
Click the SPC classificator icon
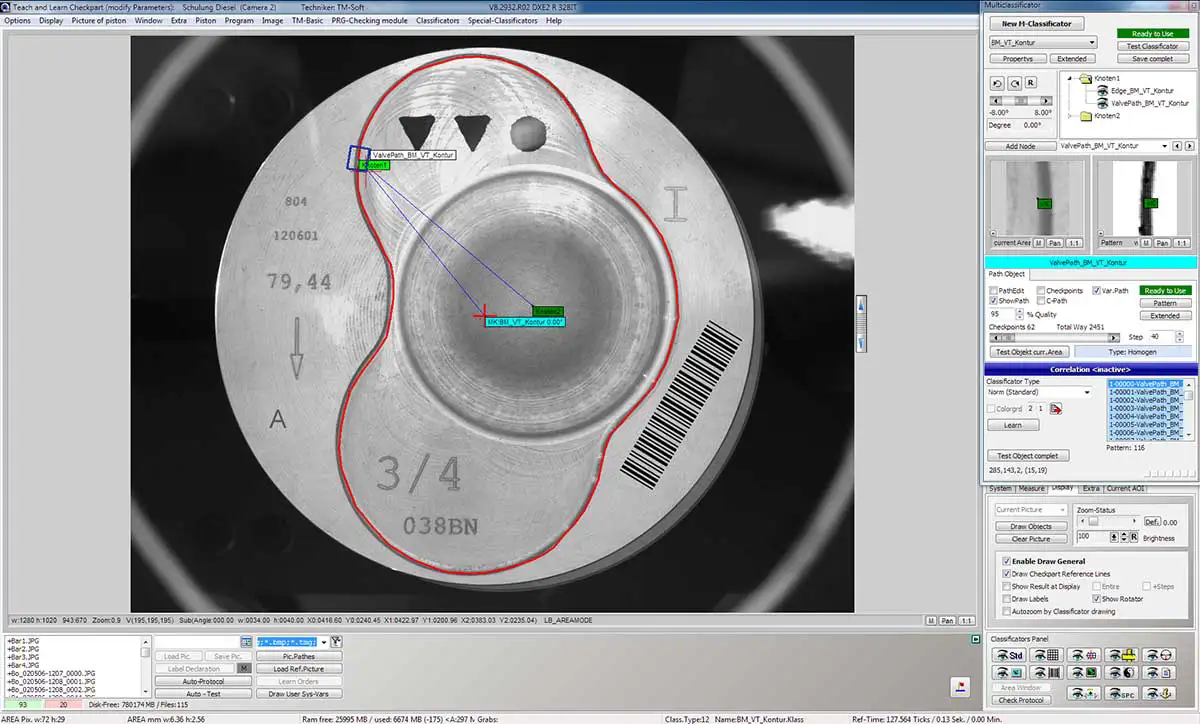pos(1122,693)
